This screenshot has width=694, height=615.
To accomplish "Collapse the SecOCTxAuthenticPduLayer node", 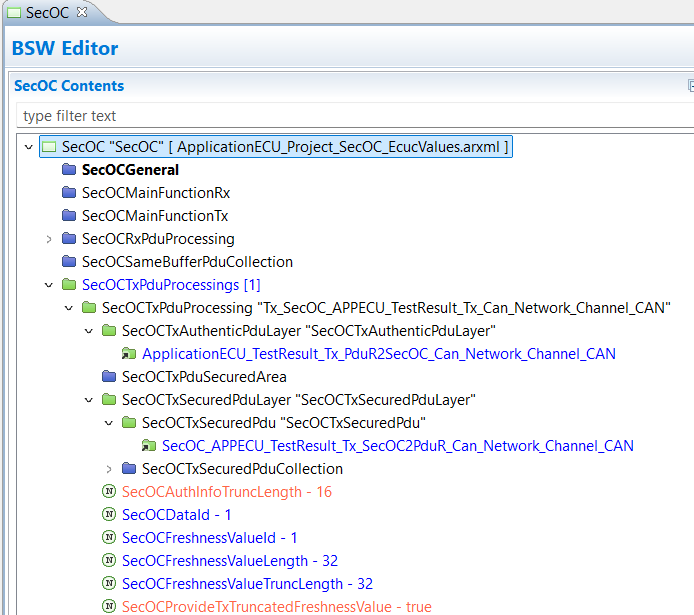I will click(x=89, y=331).
